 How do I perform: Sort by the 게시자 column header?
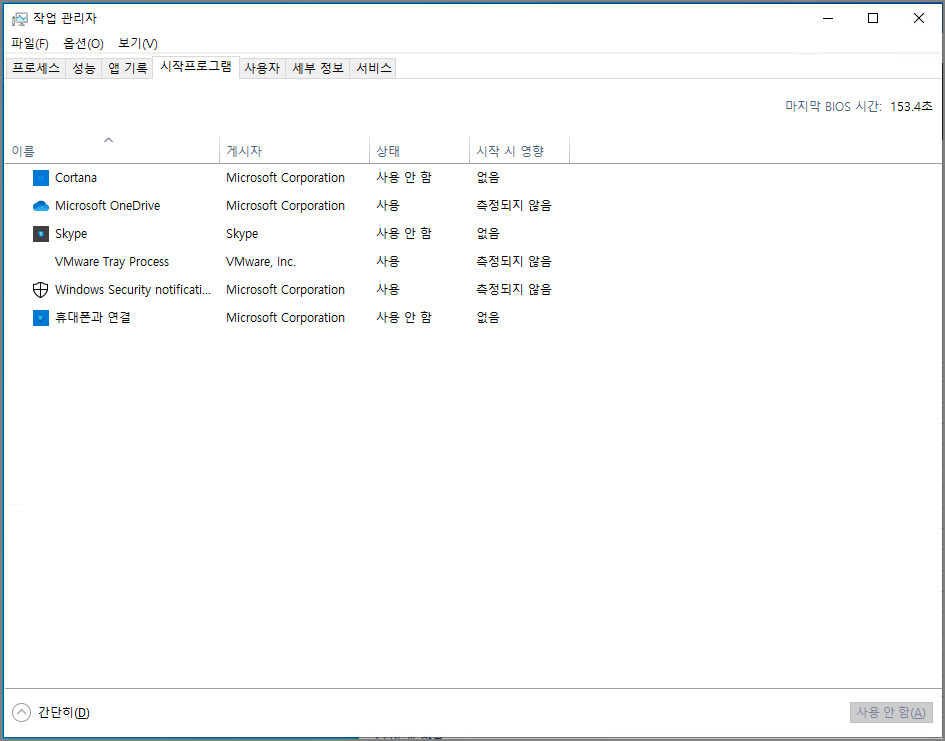[x=295, y=151]
